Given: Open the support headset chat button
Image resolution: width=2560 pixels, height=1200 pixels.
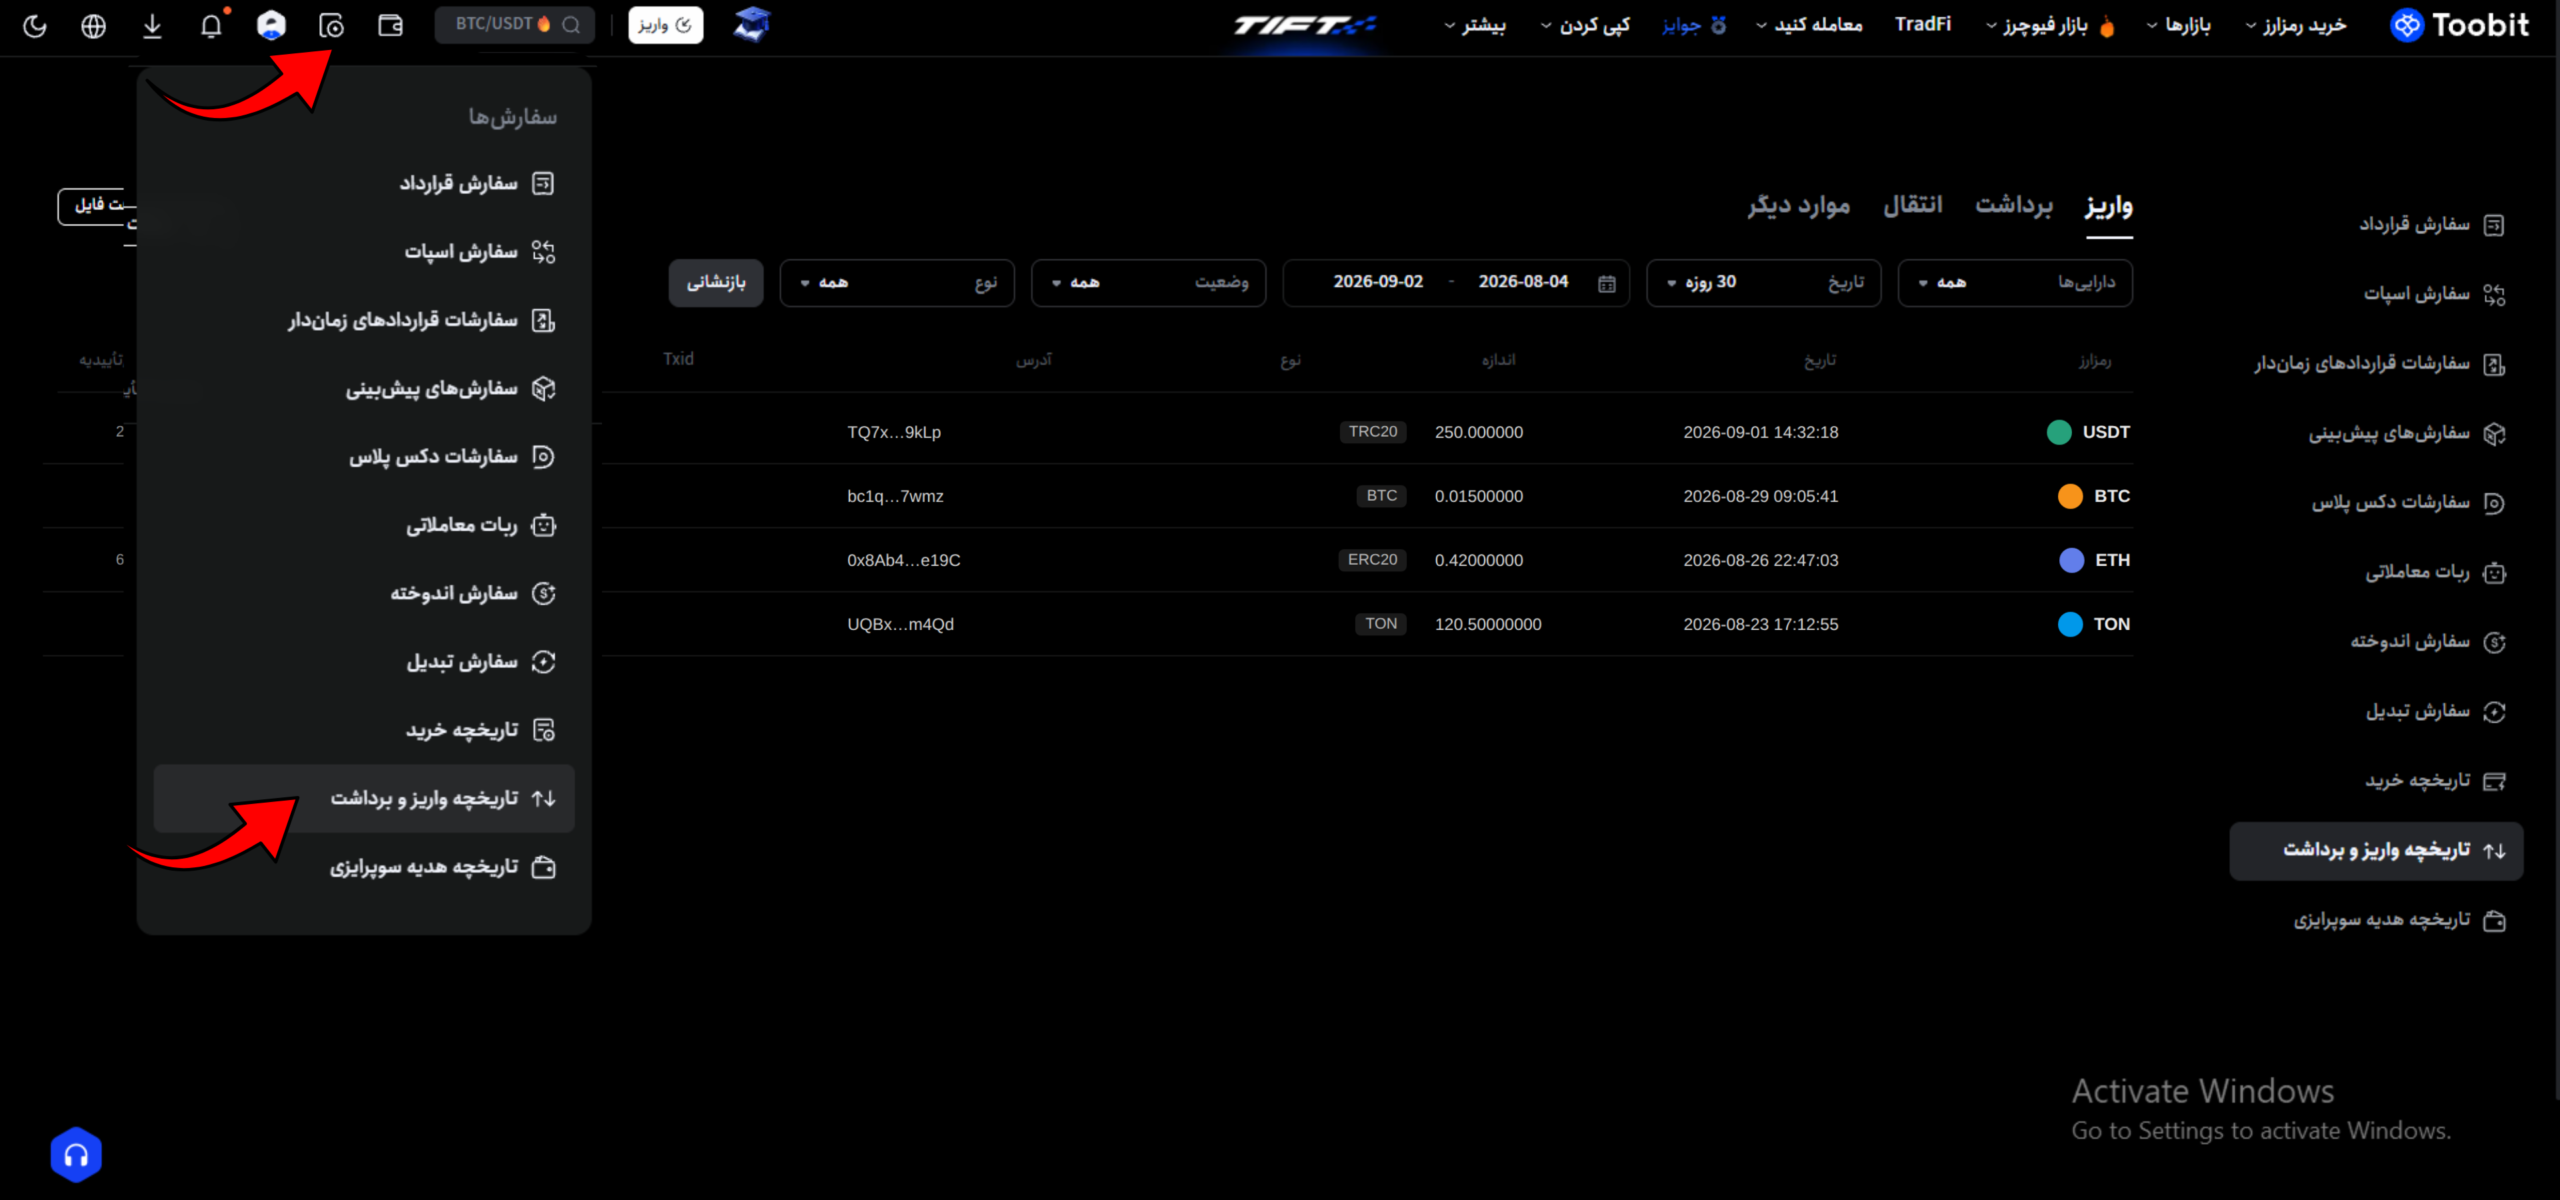Looking at the screenshot, I should pyautogui.click(x=76, y=1155).
